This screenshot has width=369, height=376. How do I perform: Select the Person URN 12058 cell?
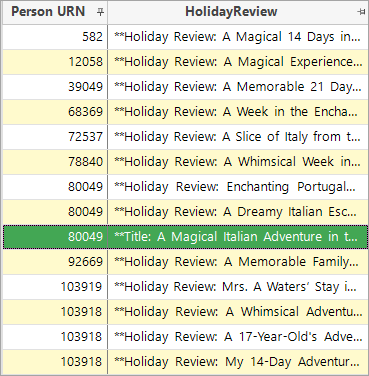point(55,62)
